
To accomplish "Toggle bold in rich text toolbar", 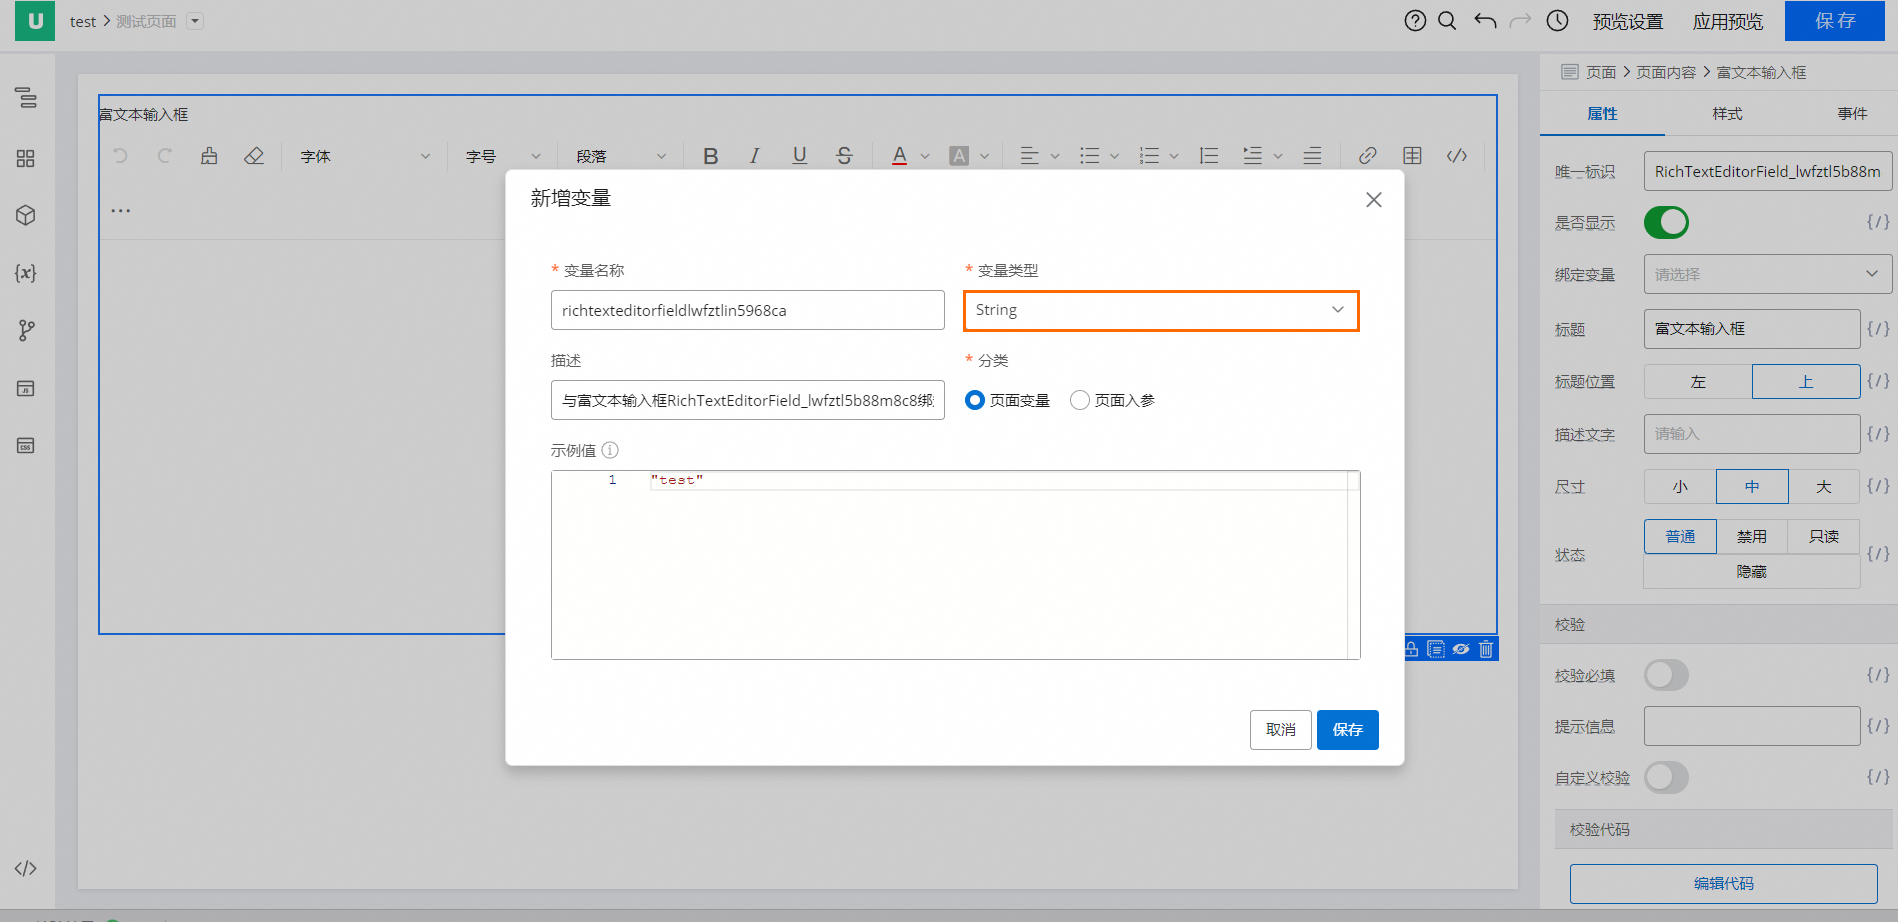I will coord(711,156).
